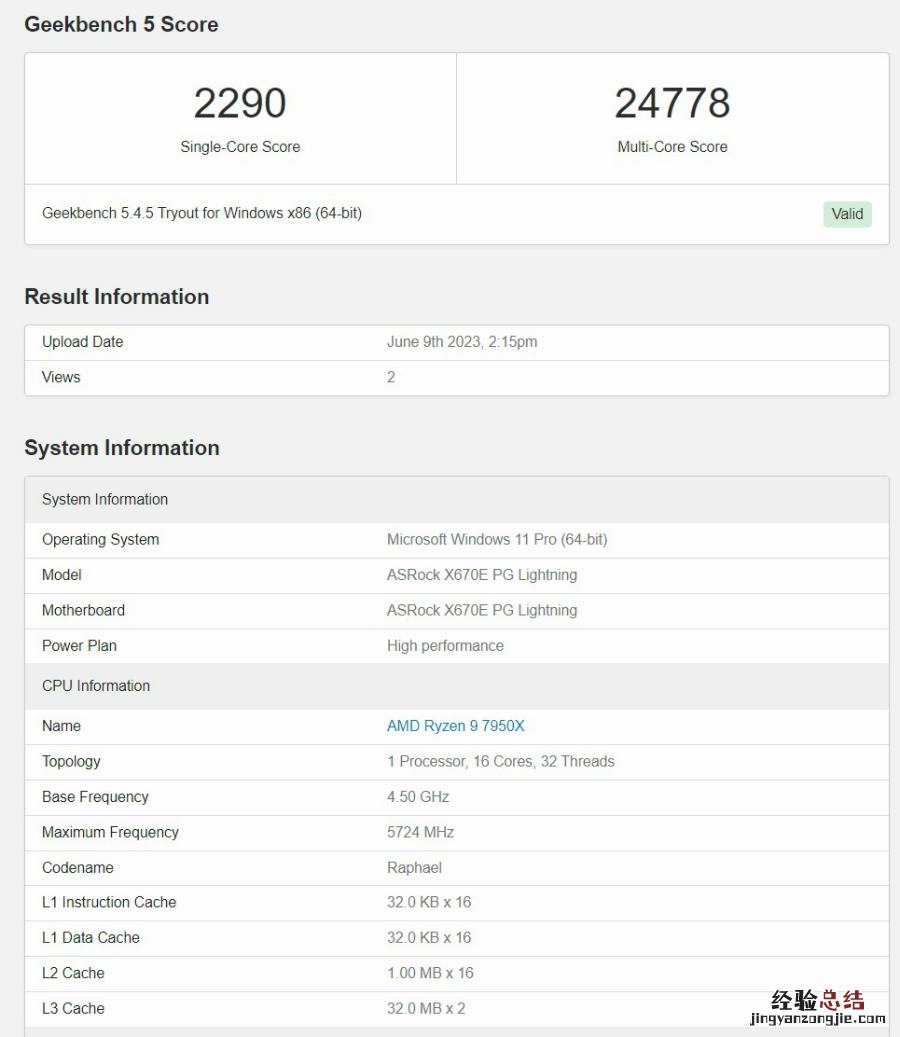Click the Base Frequency label

pos(95,797)
